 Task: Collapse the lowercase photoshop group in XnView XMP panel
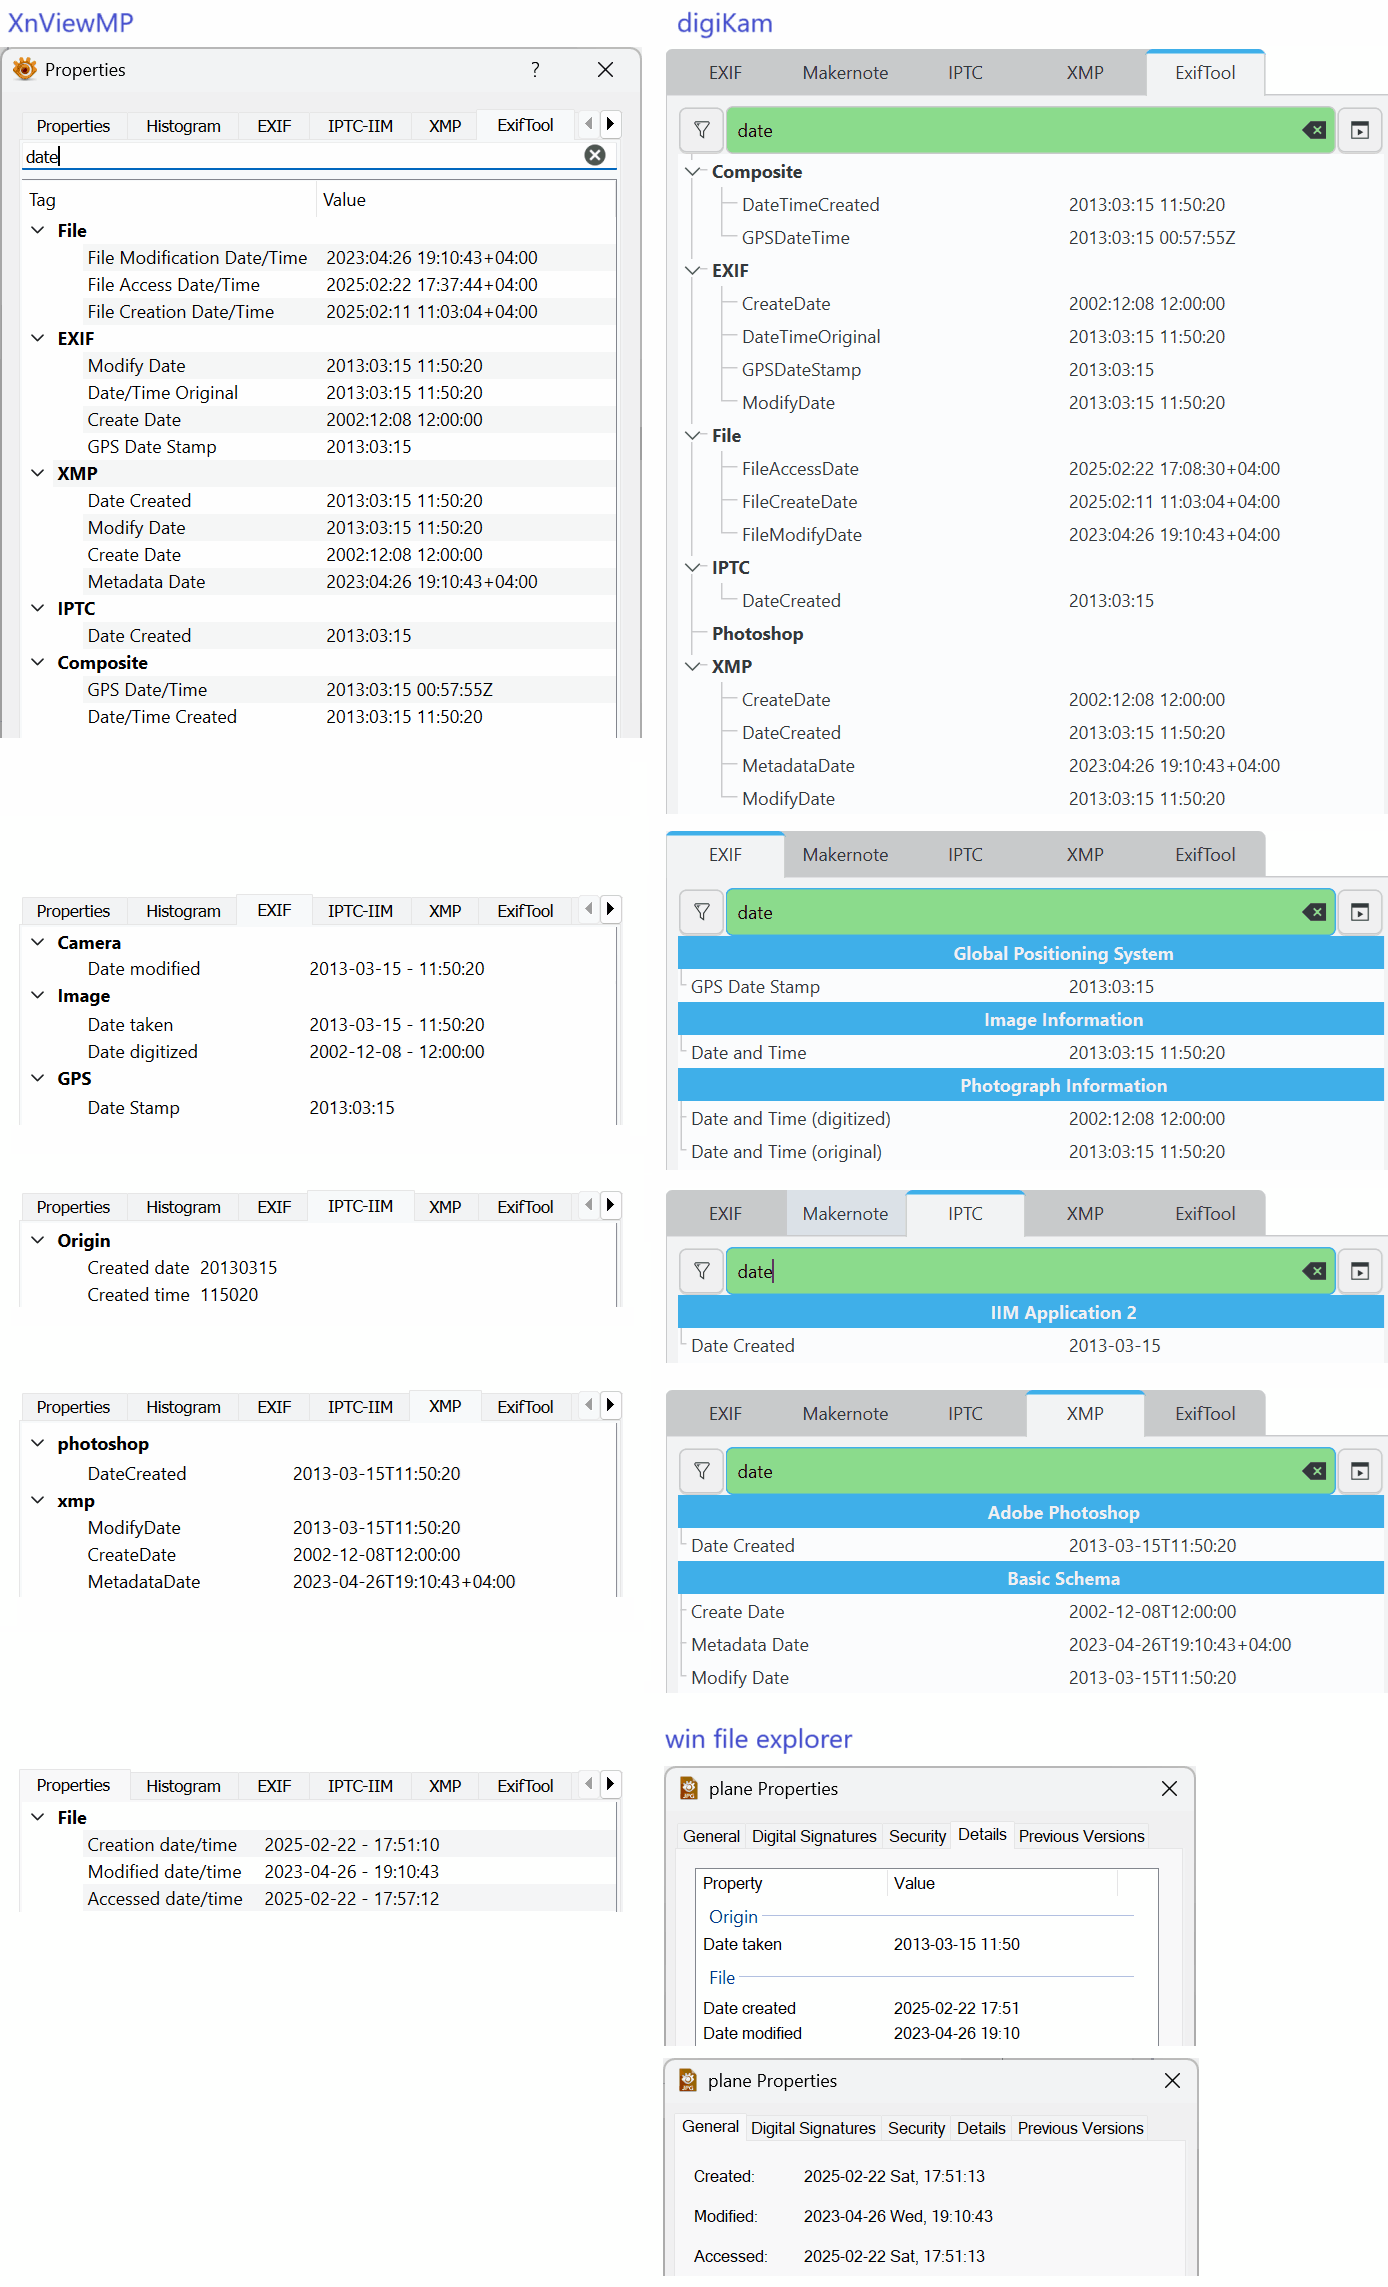coord(38,1443)
